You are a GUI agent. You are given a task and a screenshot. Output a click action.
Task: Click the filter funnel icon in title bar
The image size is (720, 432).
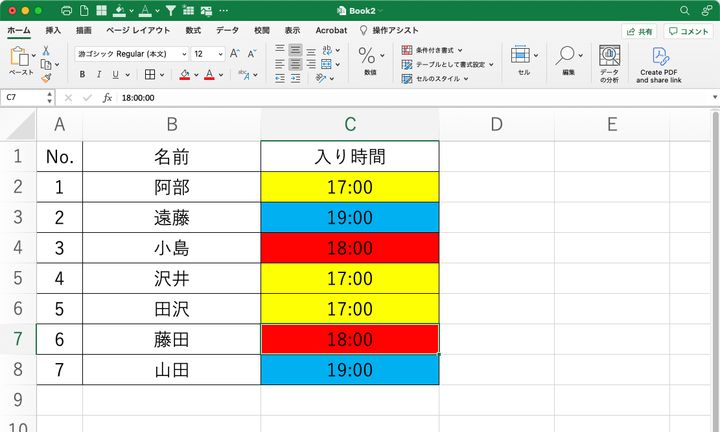click(x=171, y=10)
